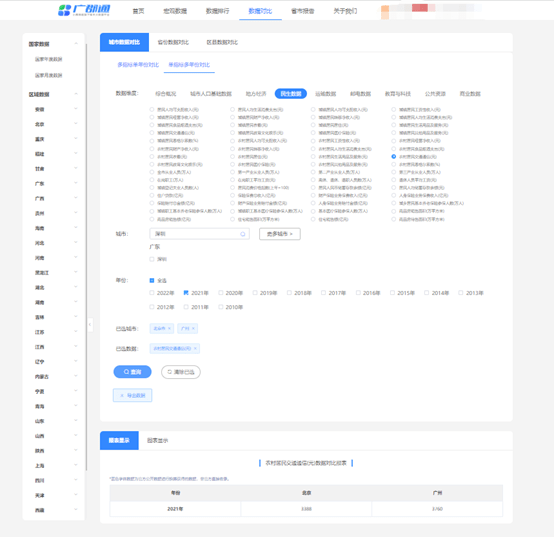Click the site logo in header
The image size is (554, 537).
84,10
